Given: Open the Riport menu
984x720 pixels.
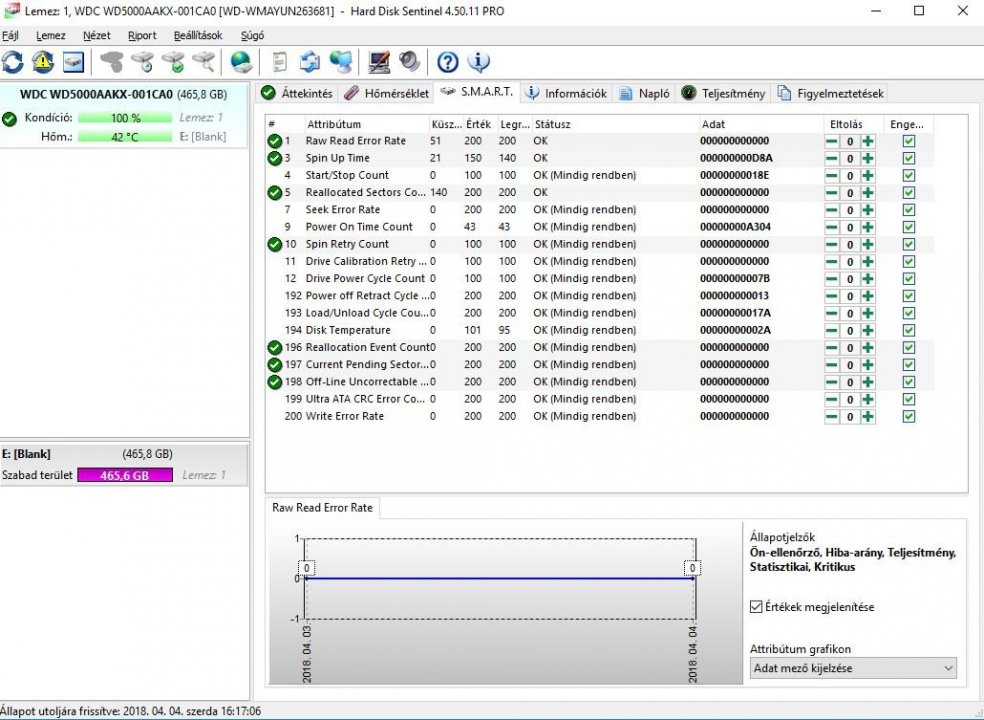Looking at the screenshot, I should [x=141, y=35].
